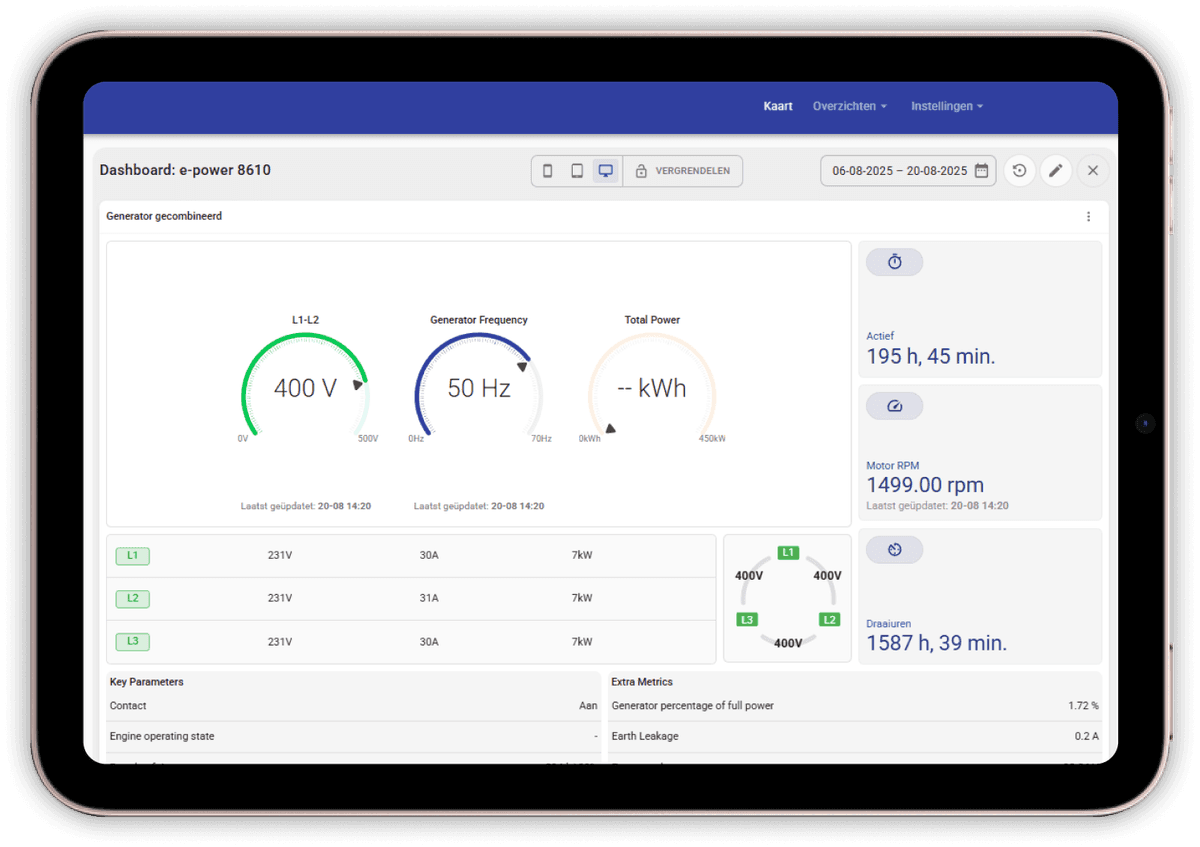Switch the preview to desktop view
1200x847 pixels.
pyautogui.click(x=605, y=170)
